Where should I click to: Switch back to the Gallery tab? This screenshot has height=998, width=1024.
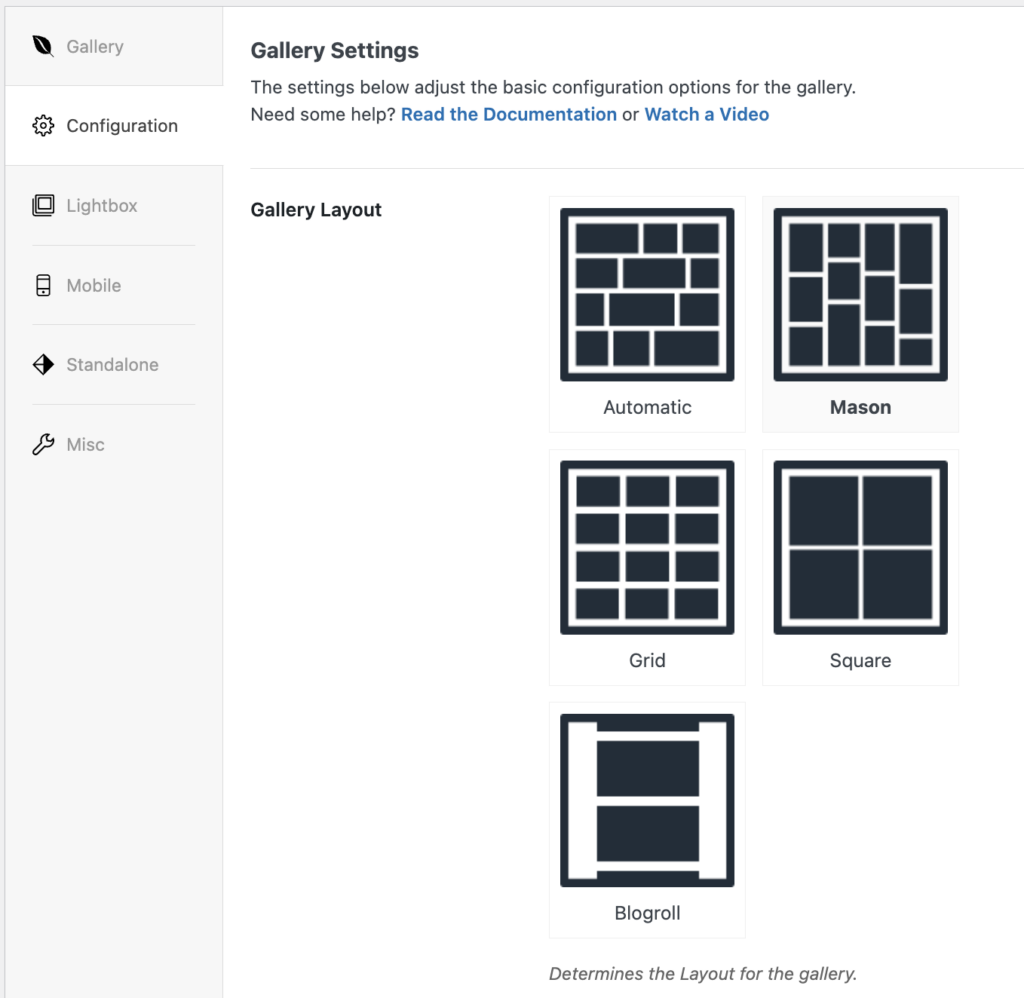point(94,46)
